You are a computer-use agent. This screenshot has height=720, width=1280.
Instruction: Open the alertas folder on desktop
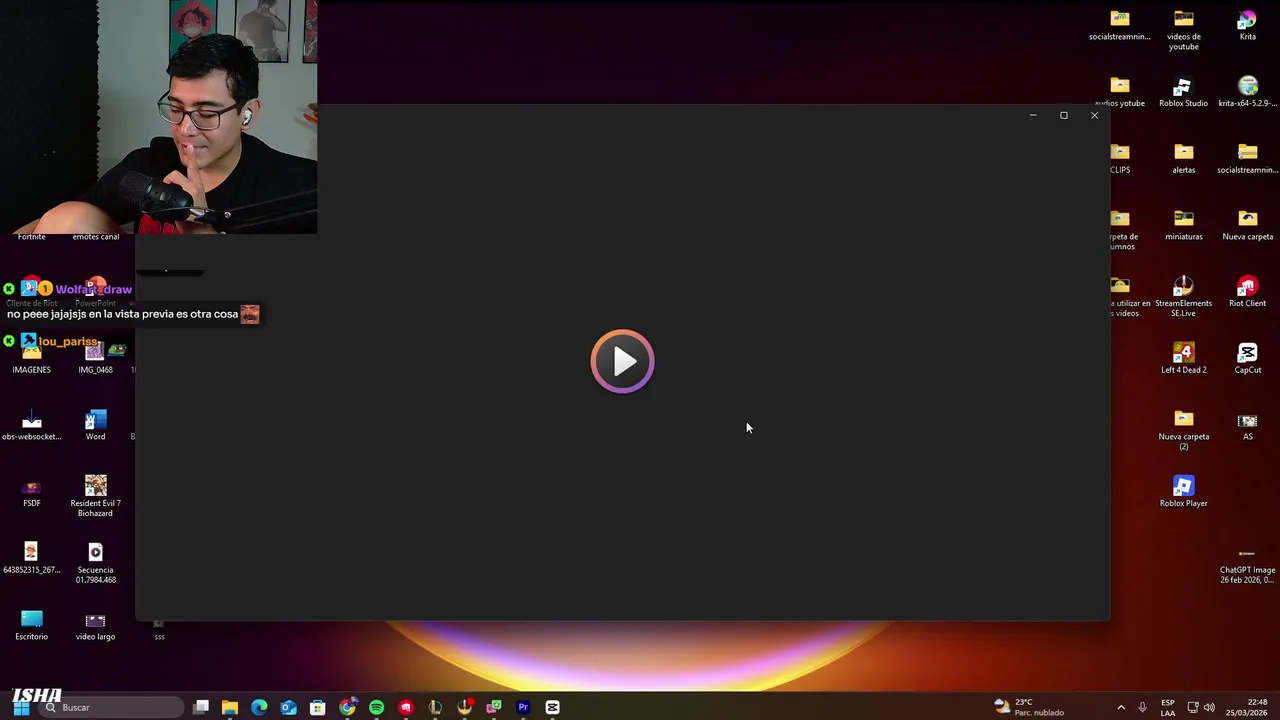[x=1183, y=159]
